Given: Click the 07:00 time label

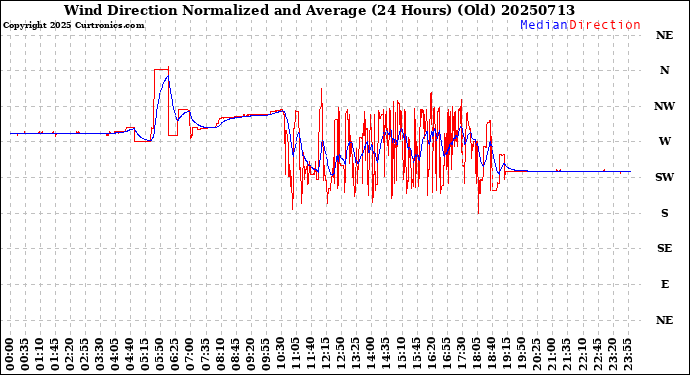Looking at the screenshot, I should [x=190, y=354].
